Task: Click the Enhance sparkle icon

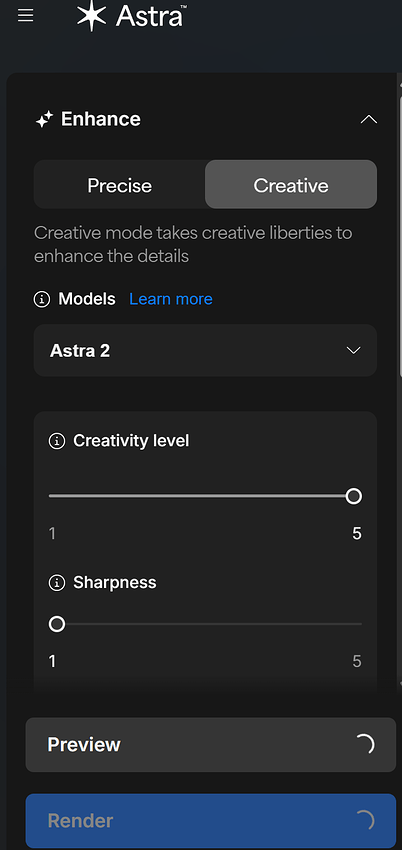Action: tap(44, 119)
